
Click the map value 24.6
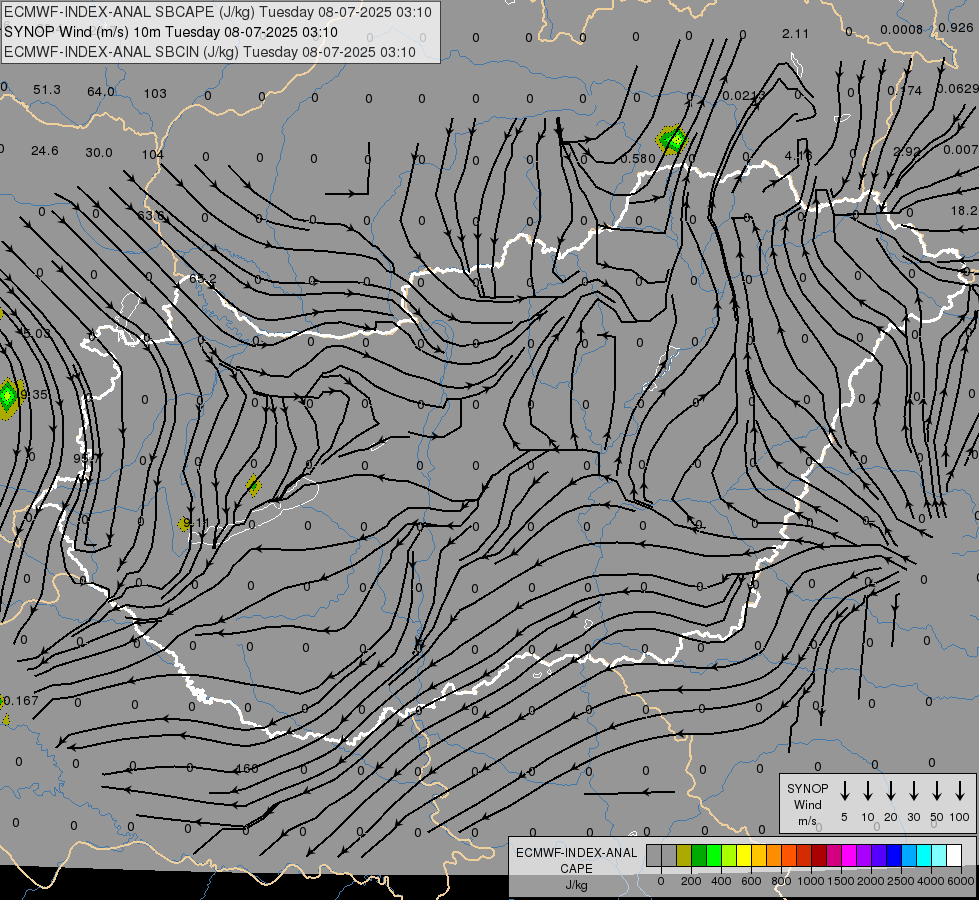pyautogui.click(x=44, y=151)
